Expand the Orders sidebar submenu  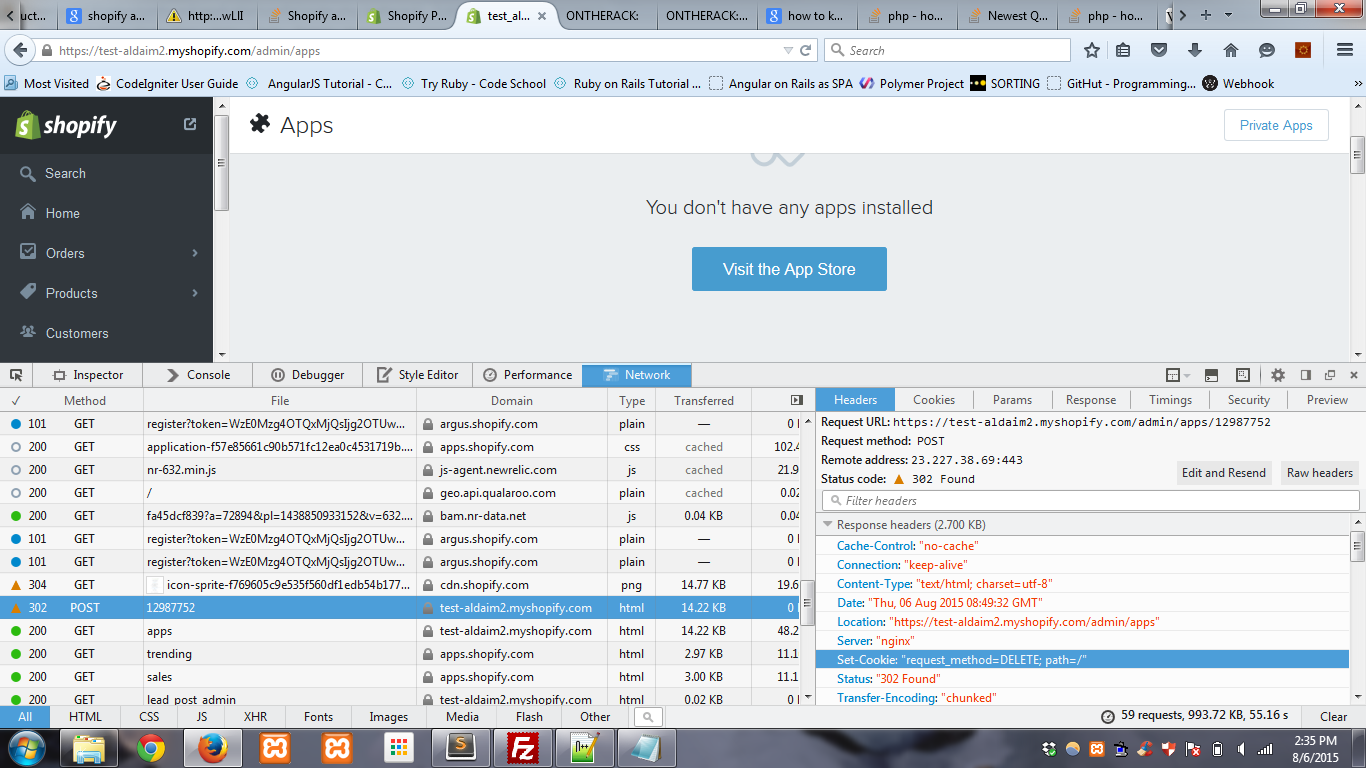[x=195, y=253]
